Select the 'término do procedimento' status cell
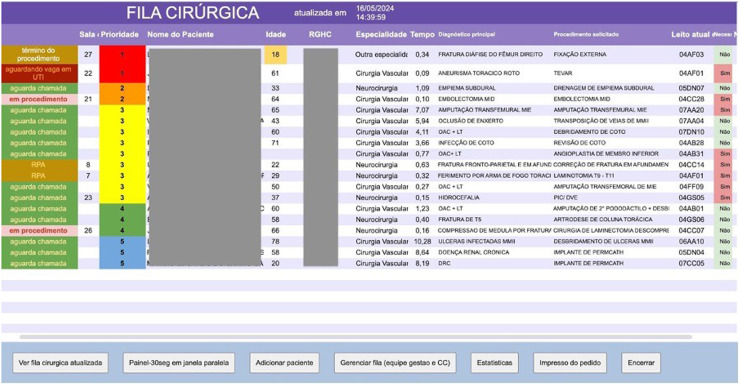740x385 pixels. click(39, 55)
